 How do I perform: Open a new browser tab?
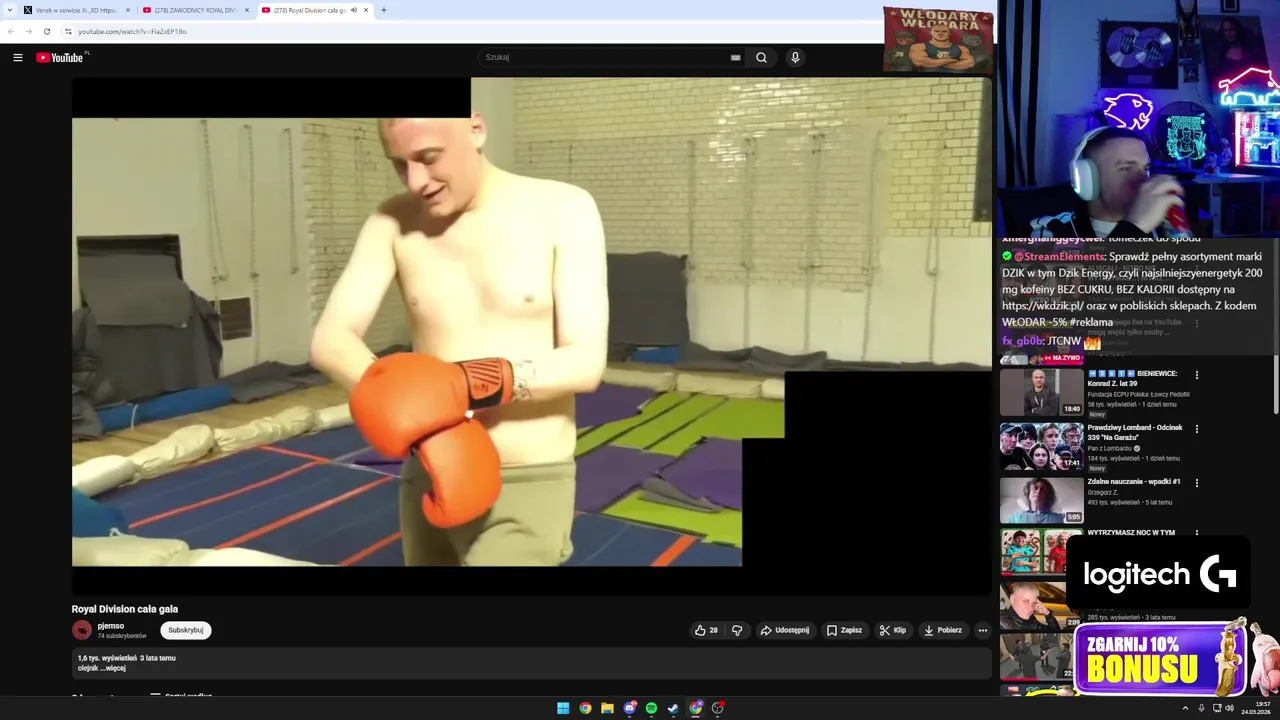click(x=384, y=10)
